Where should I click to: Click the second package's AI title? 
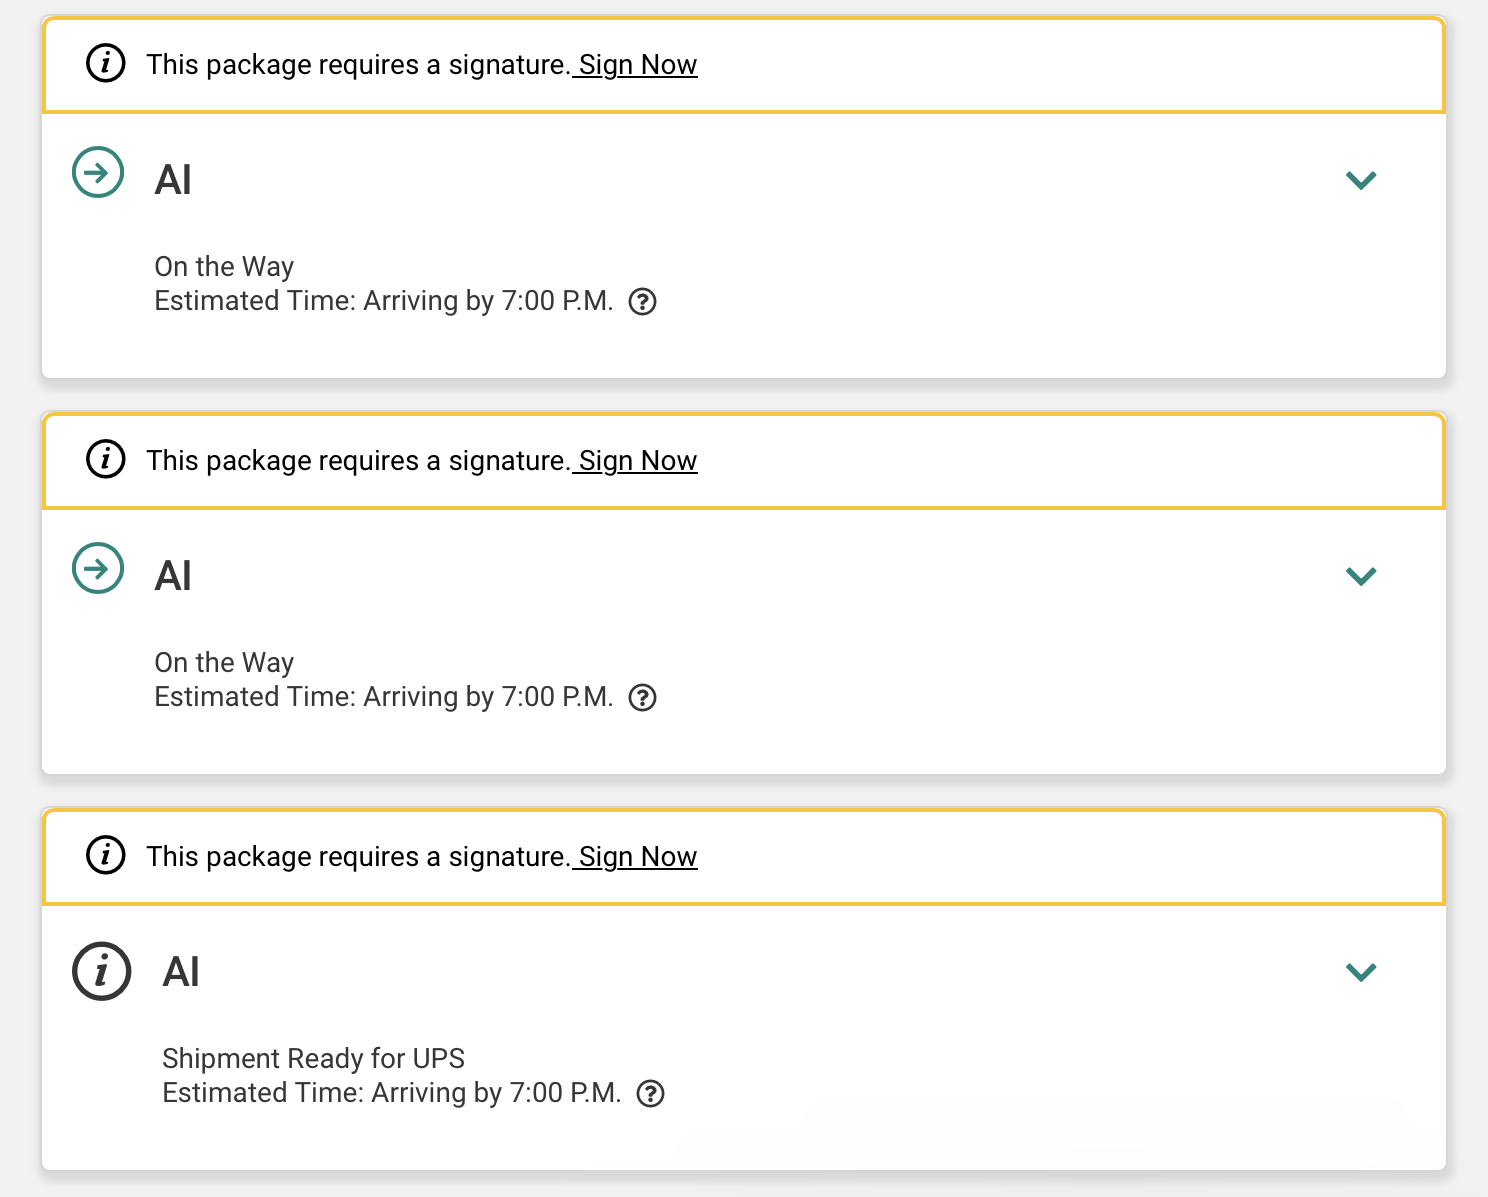(x=173, y=576)
